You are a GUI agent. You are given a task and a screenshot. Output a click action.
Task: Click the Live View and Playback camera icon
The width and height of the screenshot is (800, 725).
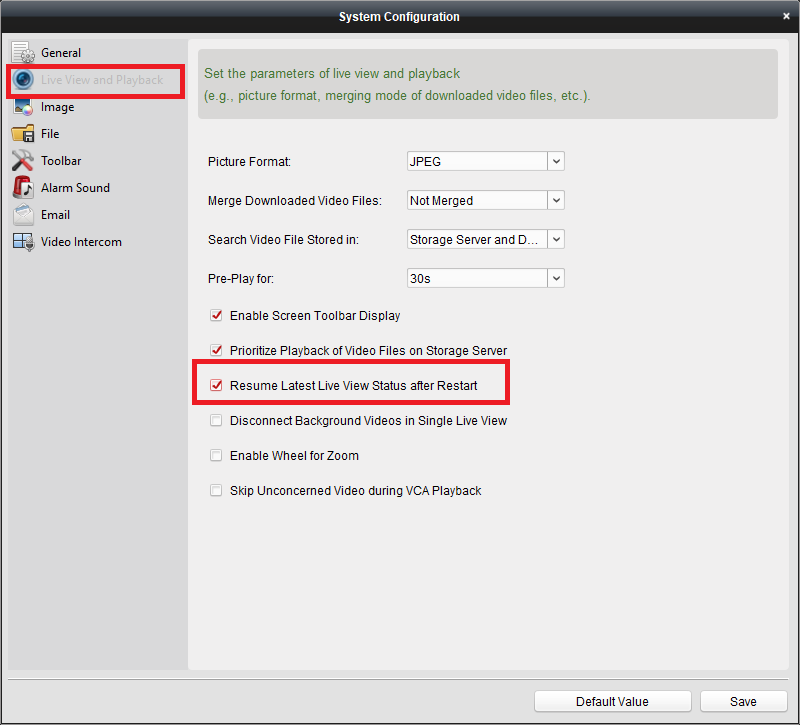point(23,80)
